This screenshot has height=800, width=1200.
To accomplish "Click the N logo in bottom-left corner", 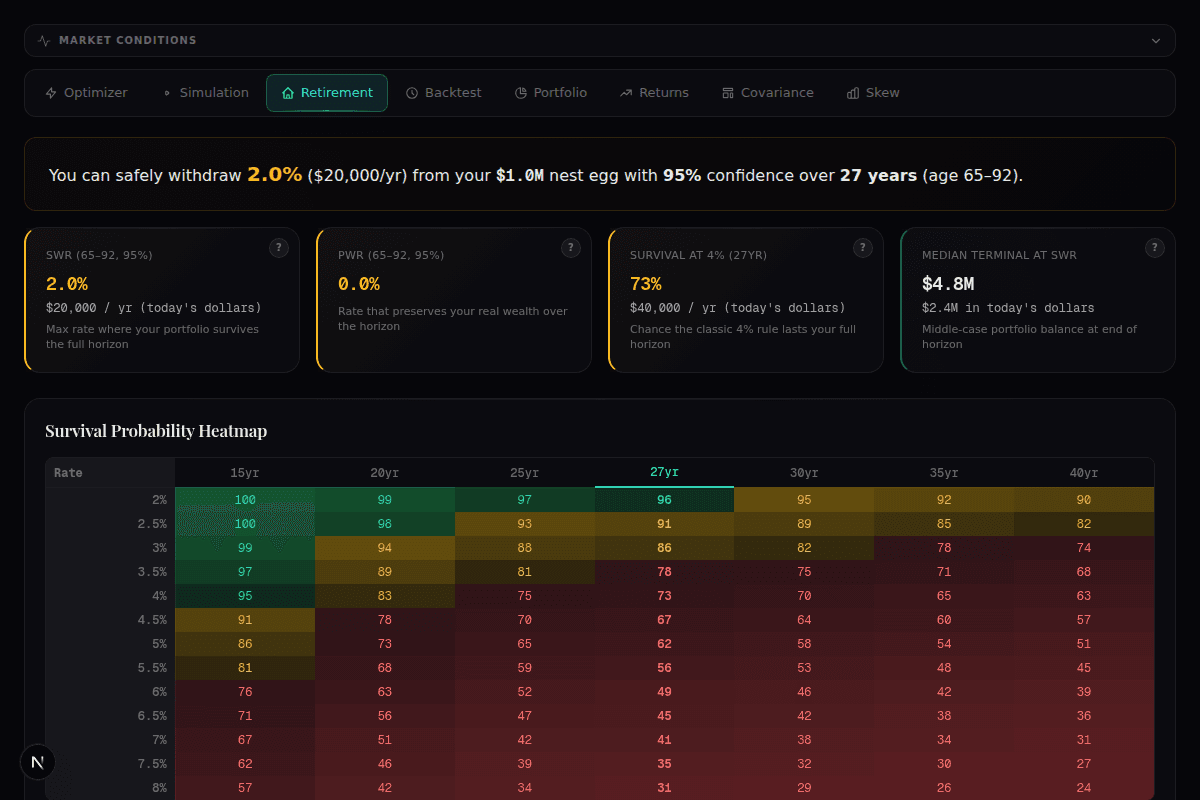I will (x=37, y=762).
